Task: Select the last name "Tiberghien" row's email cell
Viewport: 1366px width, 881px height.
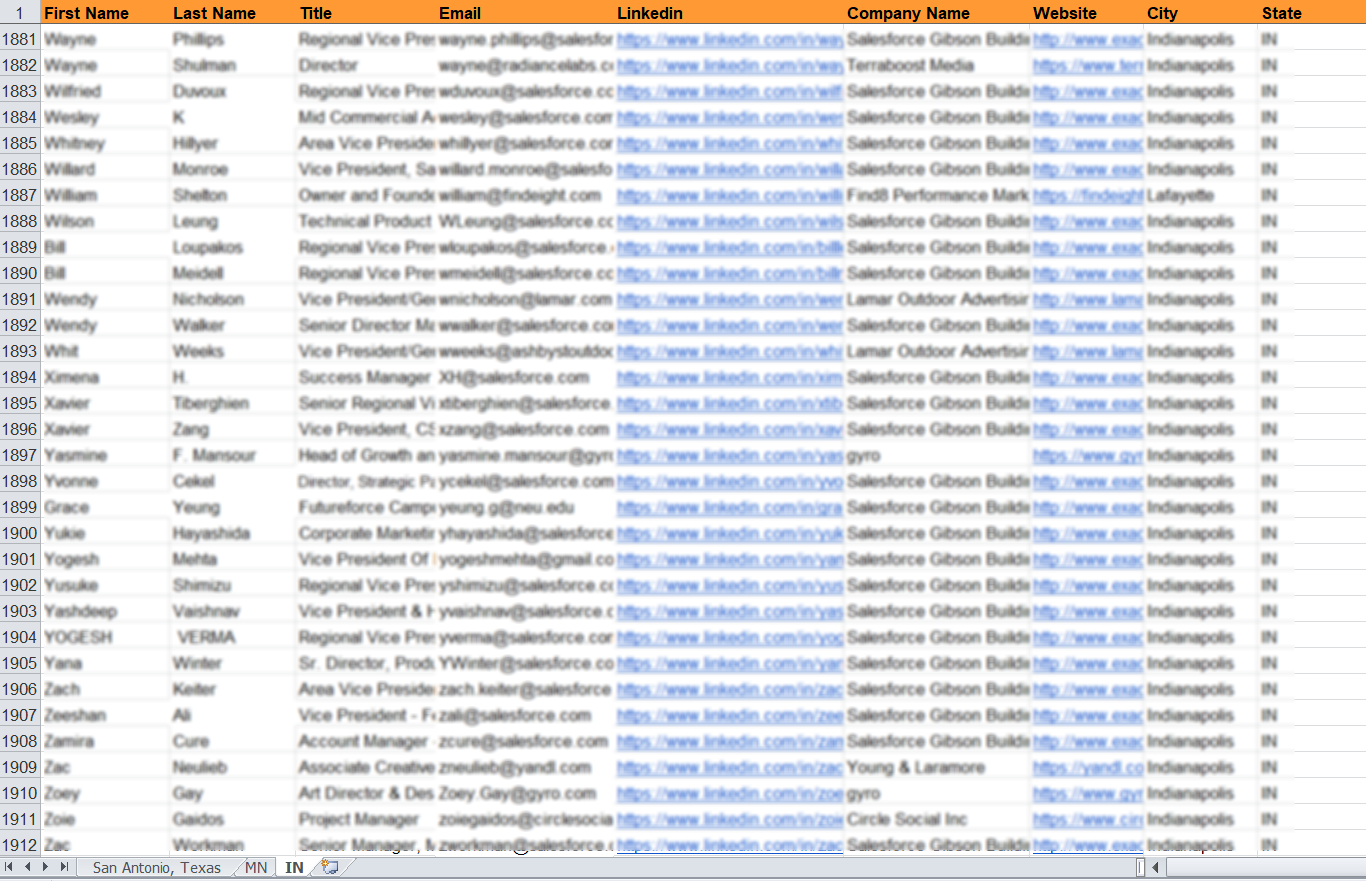Action: (525, 403)
